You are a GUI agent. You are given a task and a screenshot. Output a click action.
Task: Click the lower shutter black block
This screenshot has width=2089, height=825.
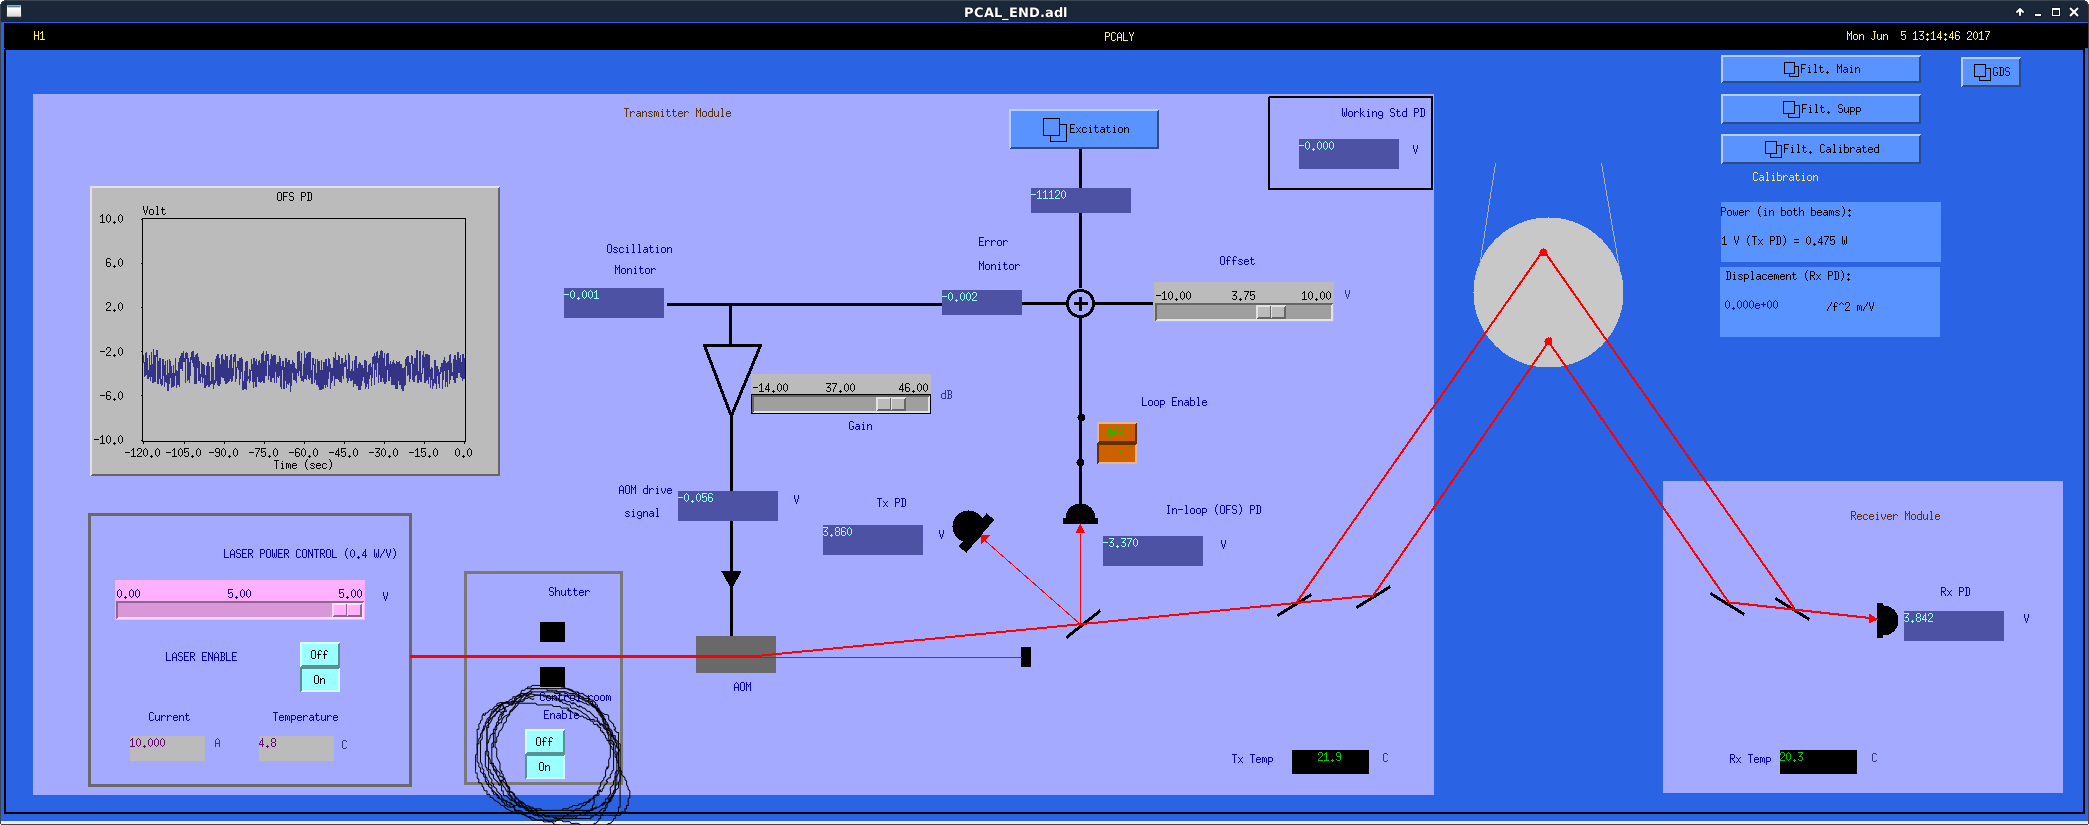(x=552, y=677)
